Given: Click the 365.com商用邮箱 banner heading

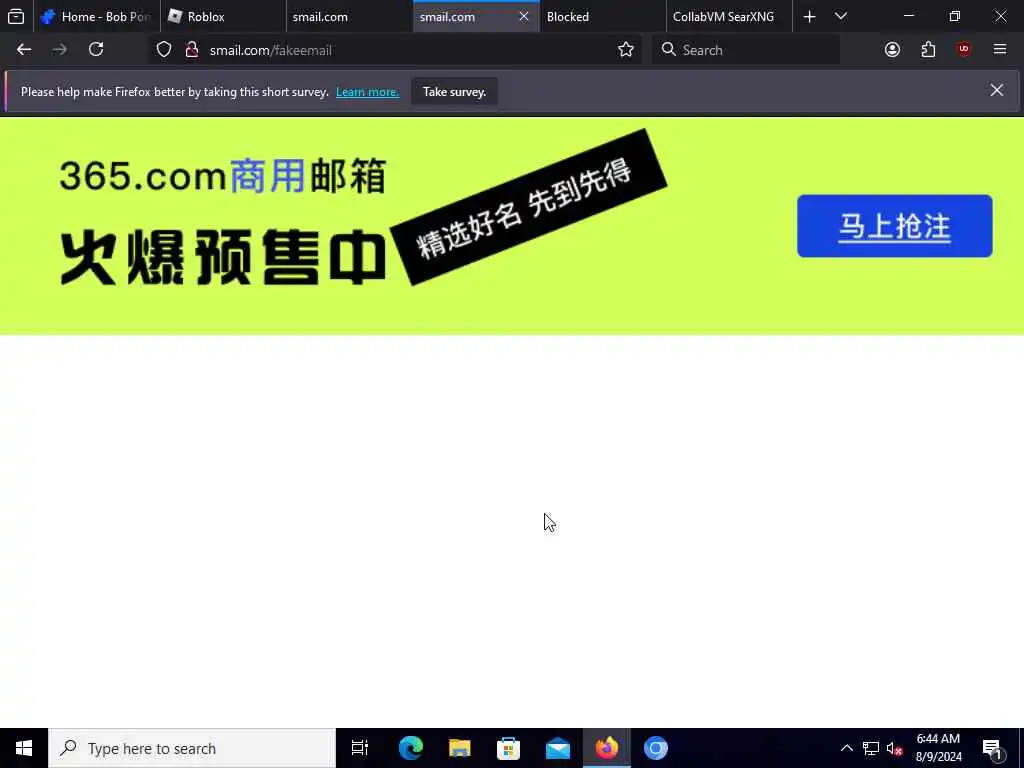Looking at the screenshot, I should click(x=223, y=176).
